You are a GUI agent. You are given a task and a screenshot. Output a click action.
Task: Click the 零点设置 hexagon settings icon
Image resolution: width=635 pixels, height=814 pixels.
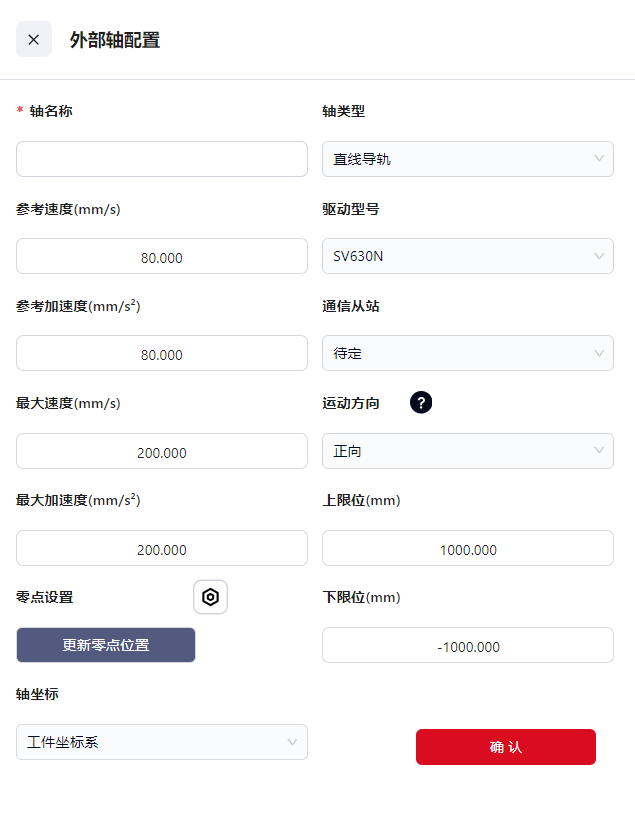click(211, 597)
